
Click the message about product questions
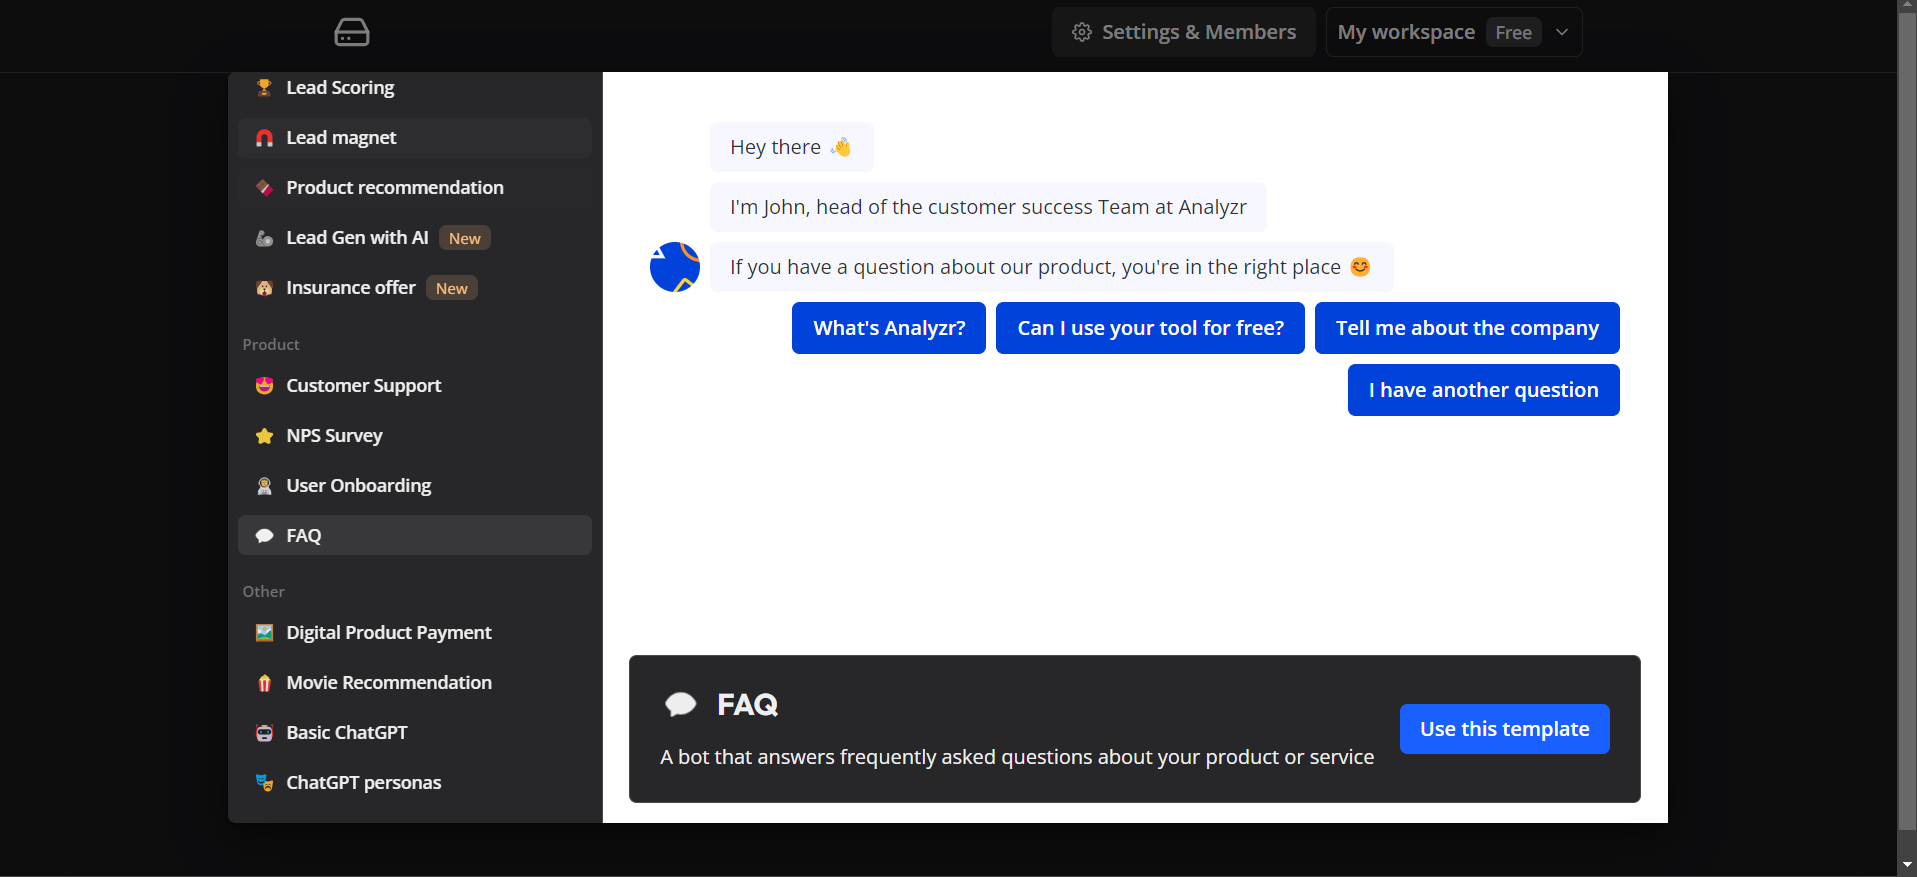coord(1052,267)
